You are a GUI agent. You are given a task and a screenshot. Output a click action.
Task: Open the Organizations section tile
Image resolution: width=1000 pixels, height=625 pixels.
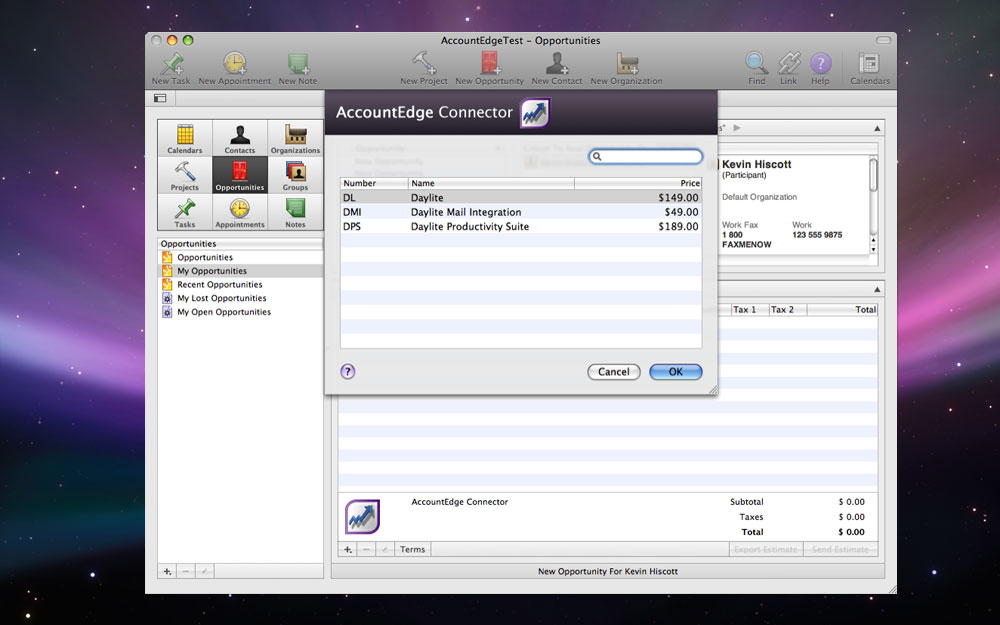(295, 138)
